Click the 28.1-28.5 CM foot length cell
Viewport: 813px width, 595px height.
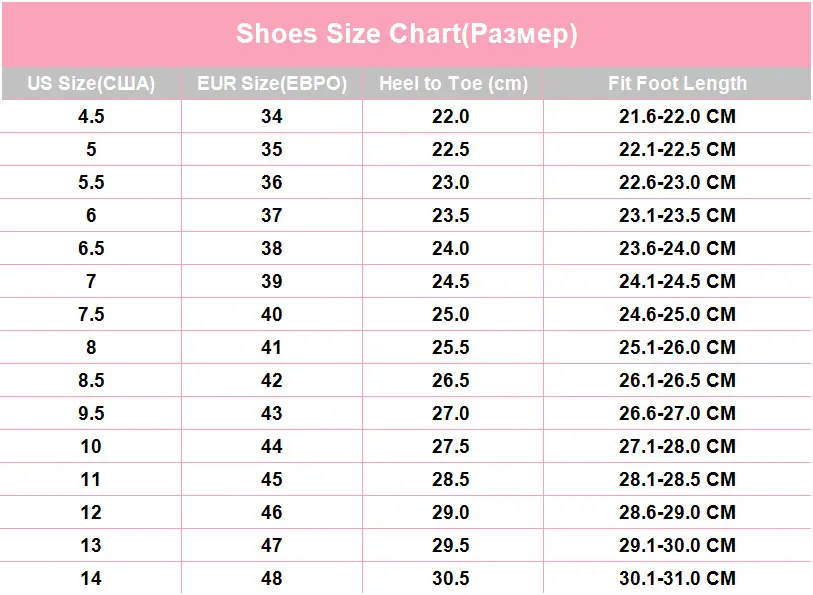point(677,479)
